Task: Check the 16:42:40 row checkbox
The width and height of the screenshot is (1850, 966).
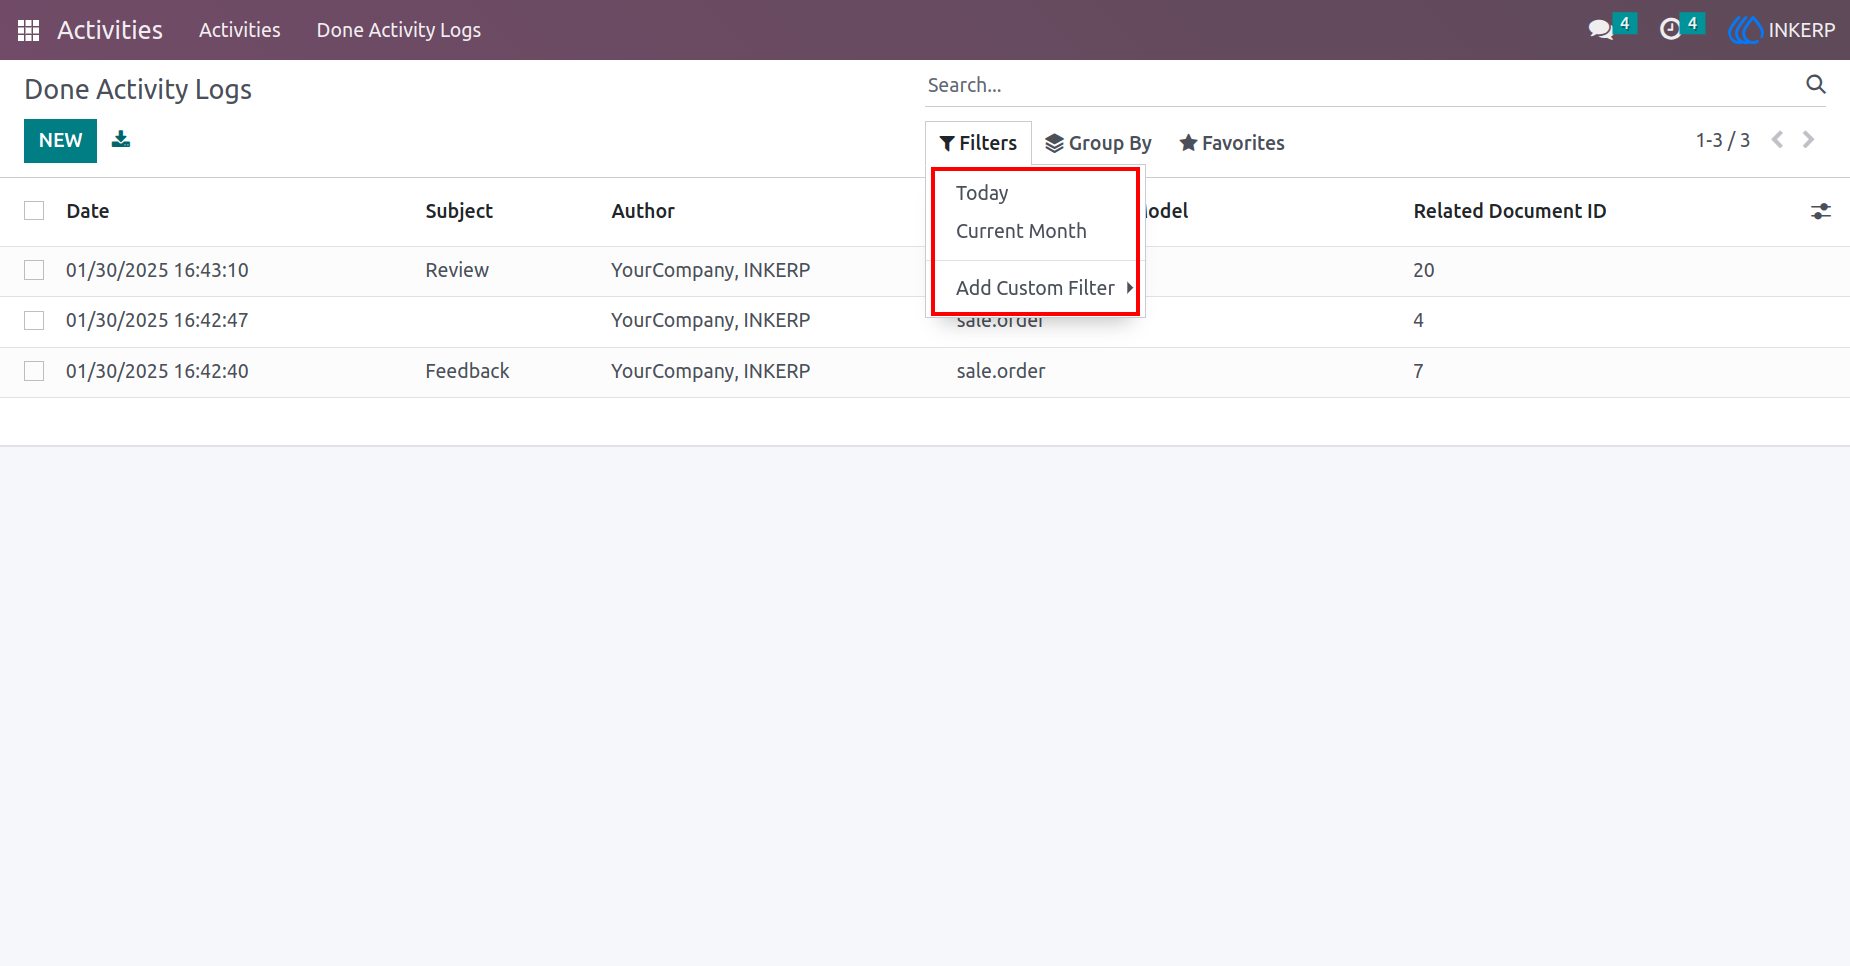Action: click(x=34, y=371)
